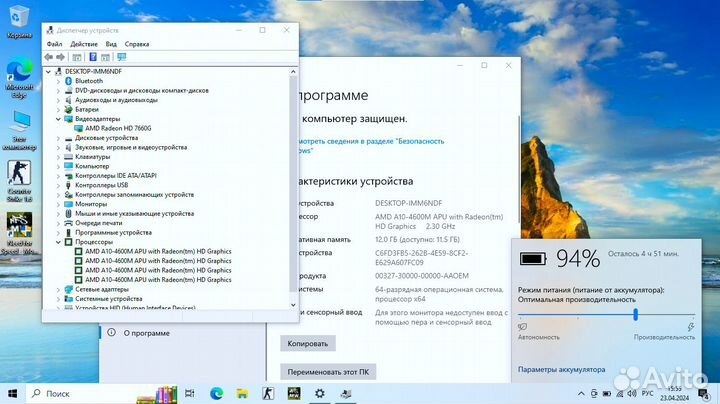Click the Back arrow in Device Manager toolbar
Image resolution: width=720 pixels, height=404 pixels.
[49, 57]
